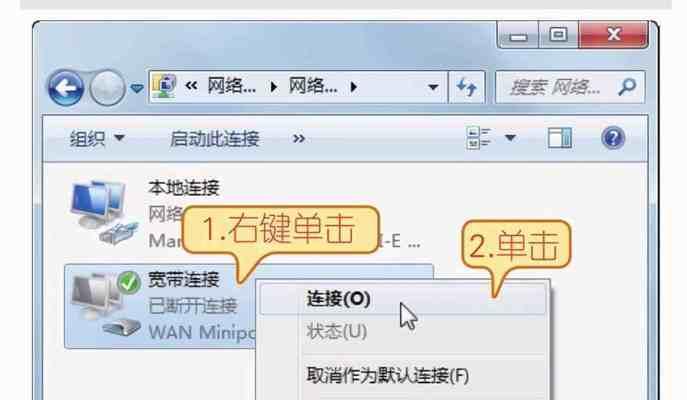Image resolution: width=687 pixels, height=400 pixels.
Task: Refresh the network connections list
Action: click(x=467, y=87)
